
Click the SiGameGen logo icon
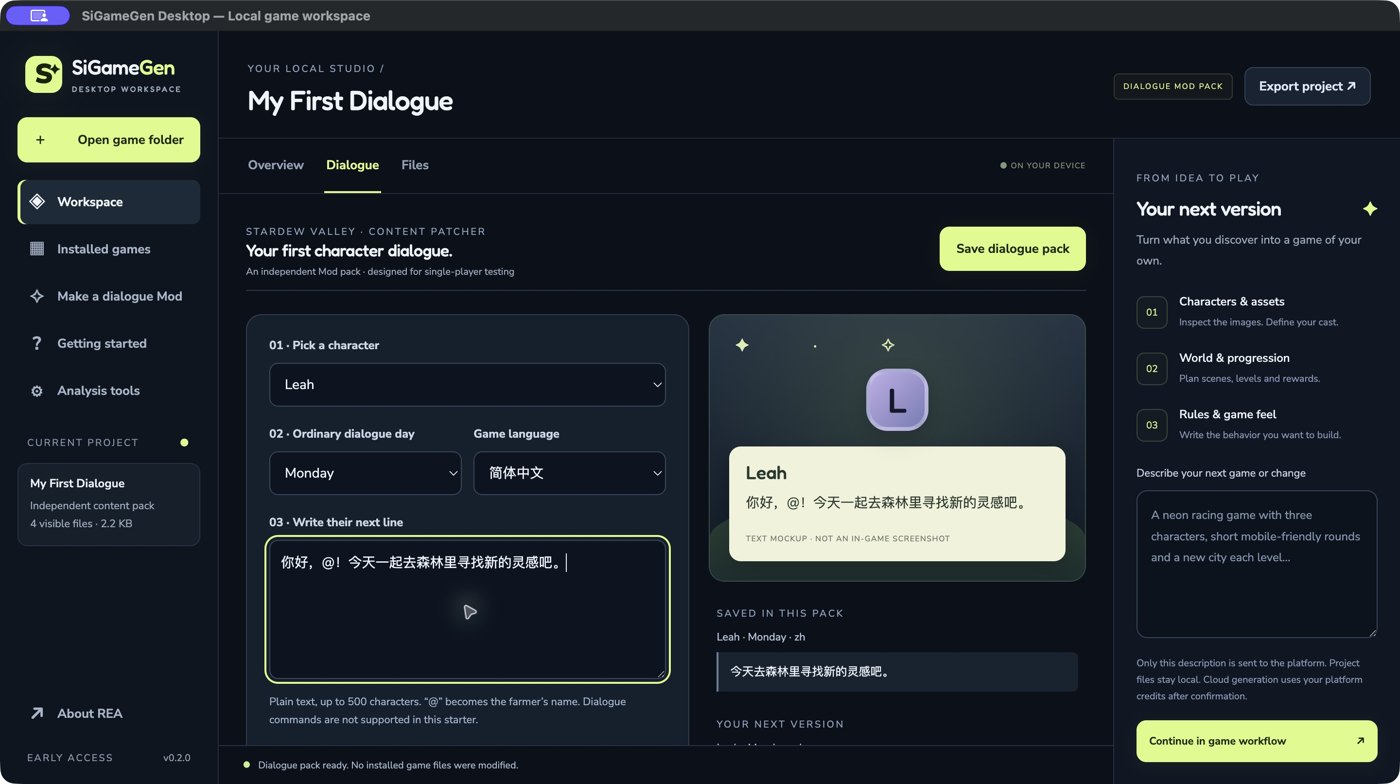(44, 74)
